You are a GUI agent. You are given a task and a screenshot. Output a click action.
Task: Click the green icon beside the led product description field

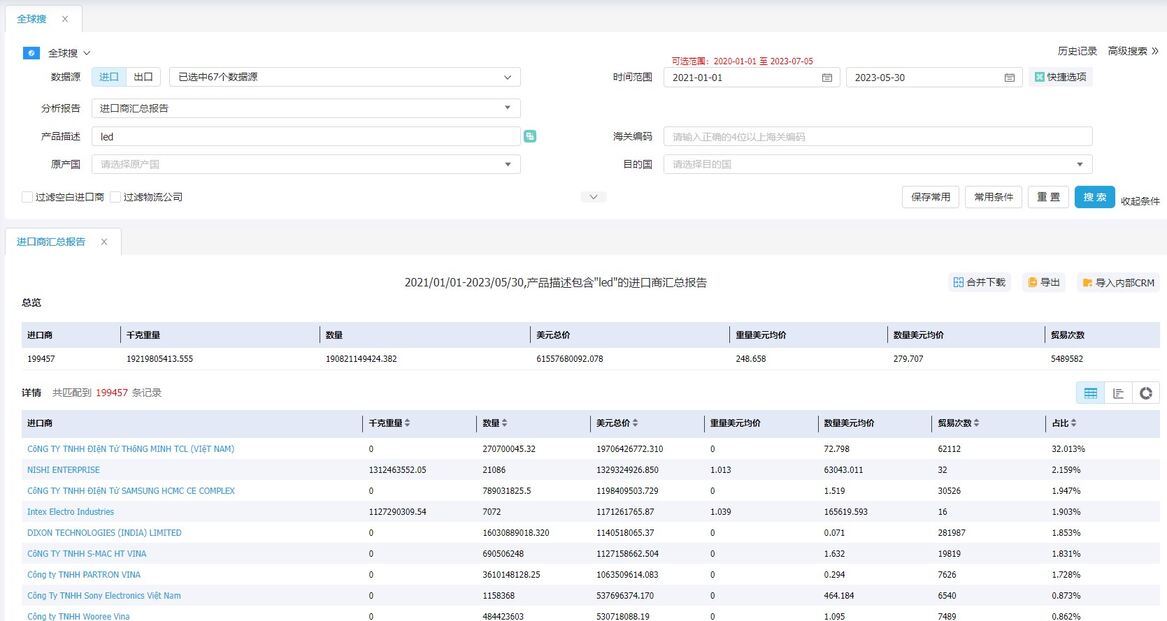(530, 136)
